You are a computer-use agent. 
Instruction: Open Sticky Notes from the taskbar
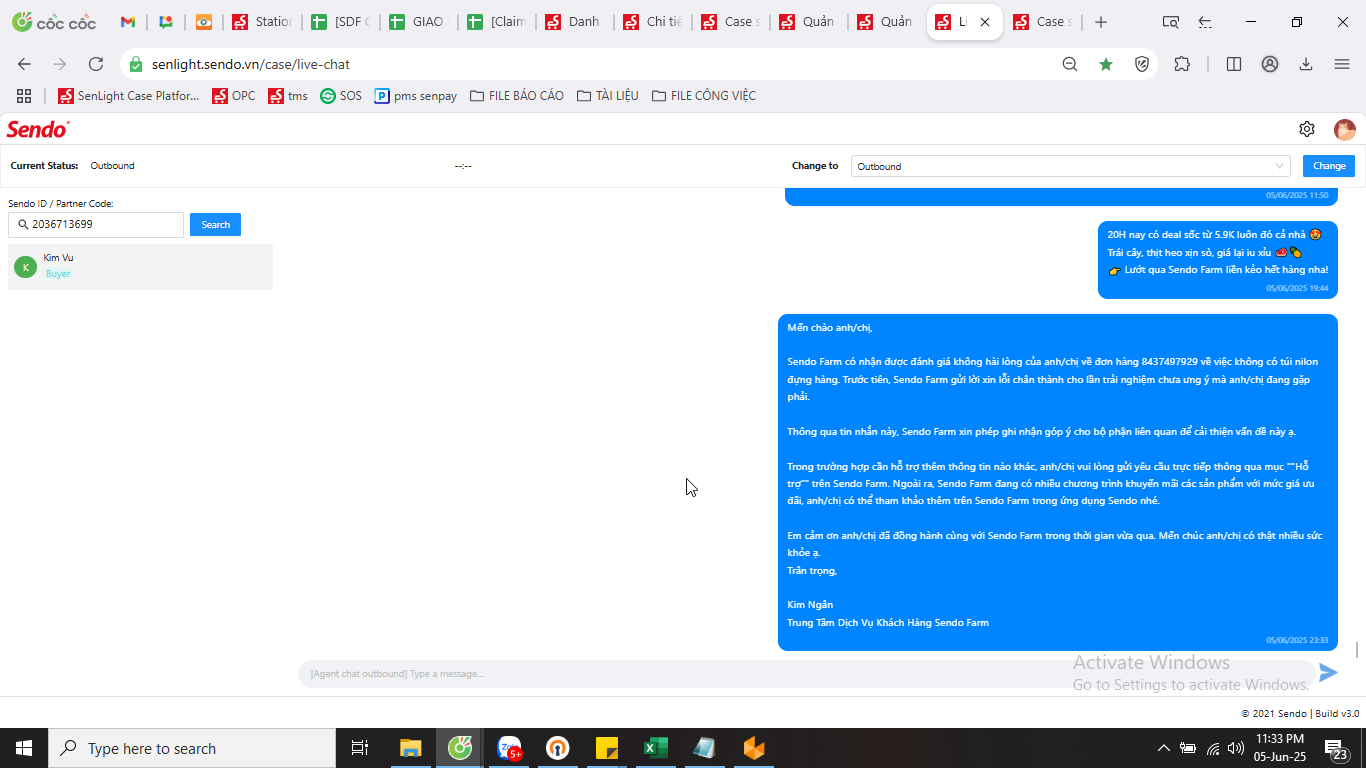point(606,748)
